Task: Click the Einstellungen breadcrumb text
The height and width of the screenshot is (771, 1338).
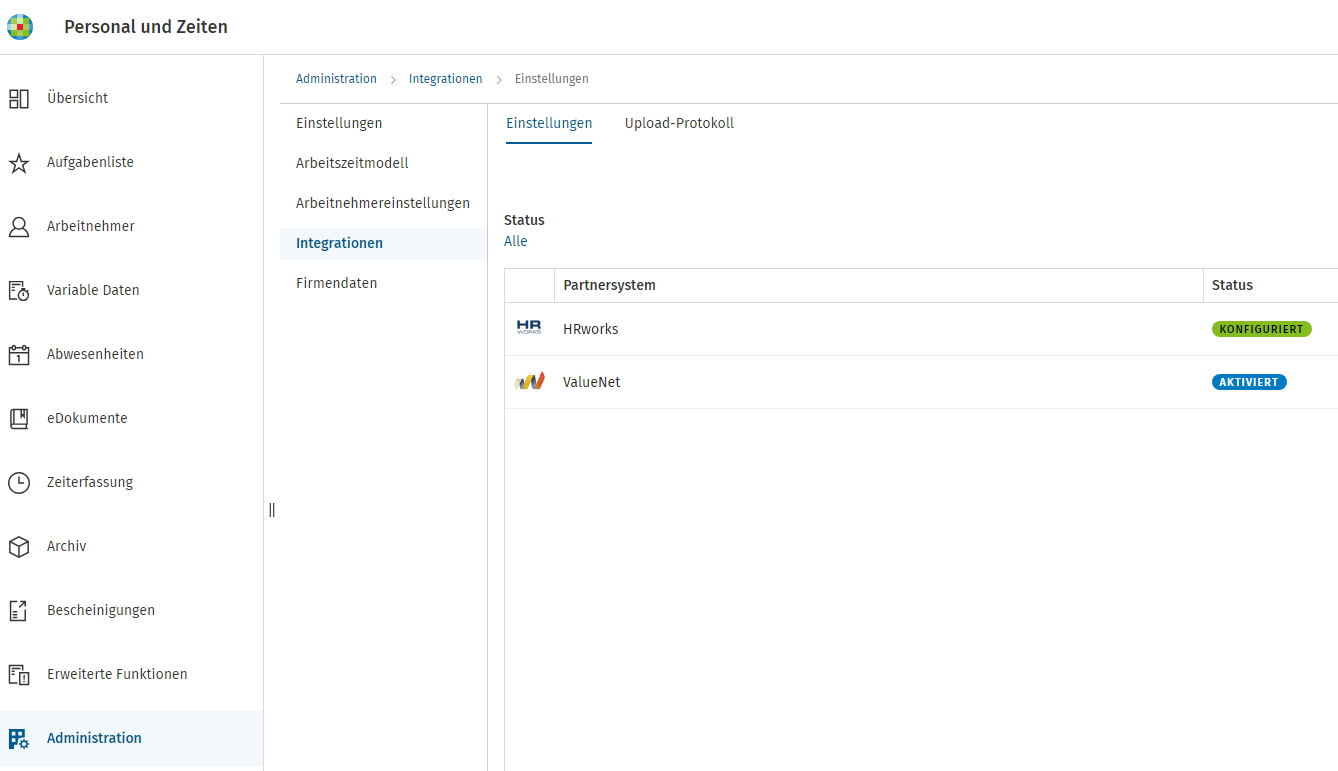Action: tap(551, 79)
